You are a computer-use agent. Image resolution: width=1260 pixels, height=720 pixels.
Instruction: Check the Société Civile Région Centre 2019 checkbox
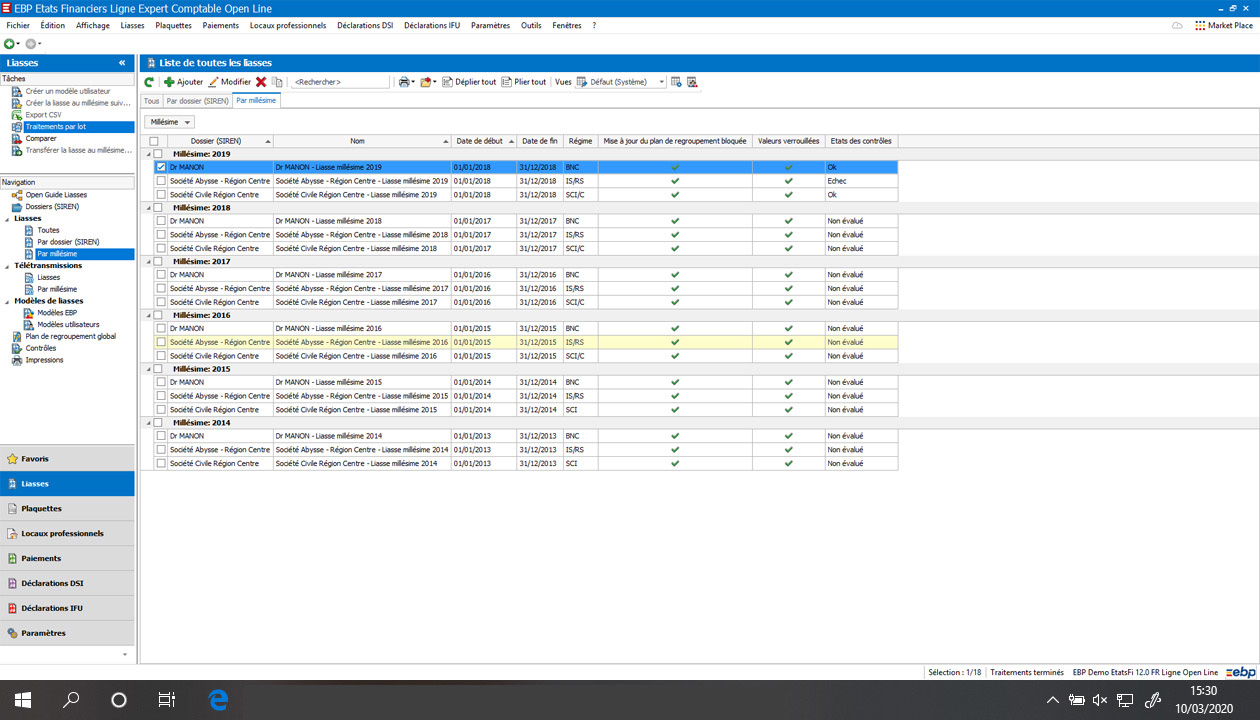tap(161, 195)
